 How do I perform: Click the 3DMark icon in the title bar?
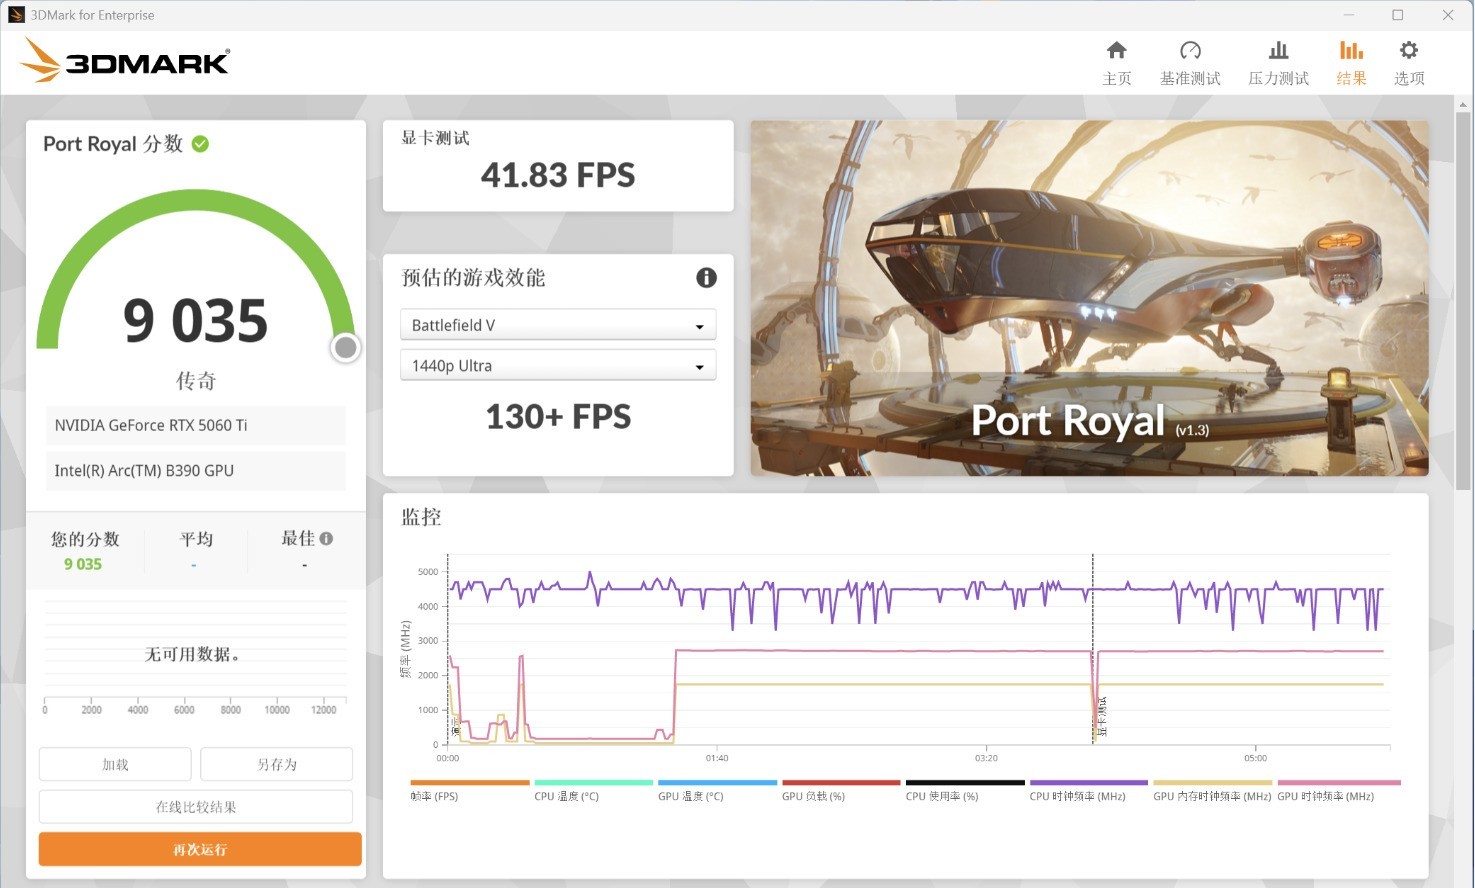pos(15,14)
